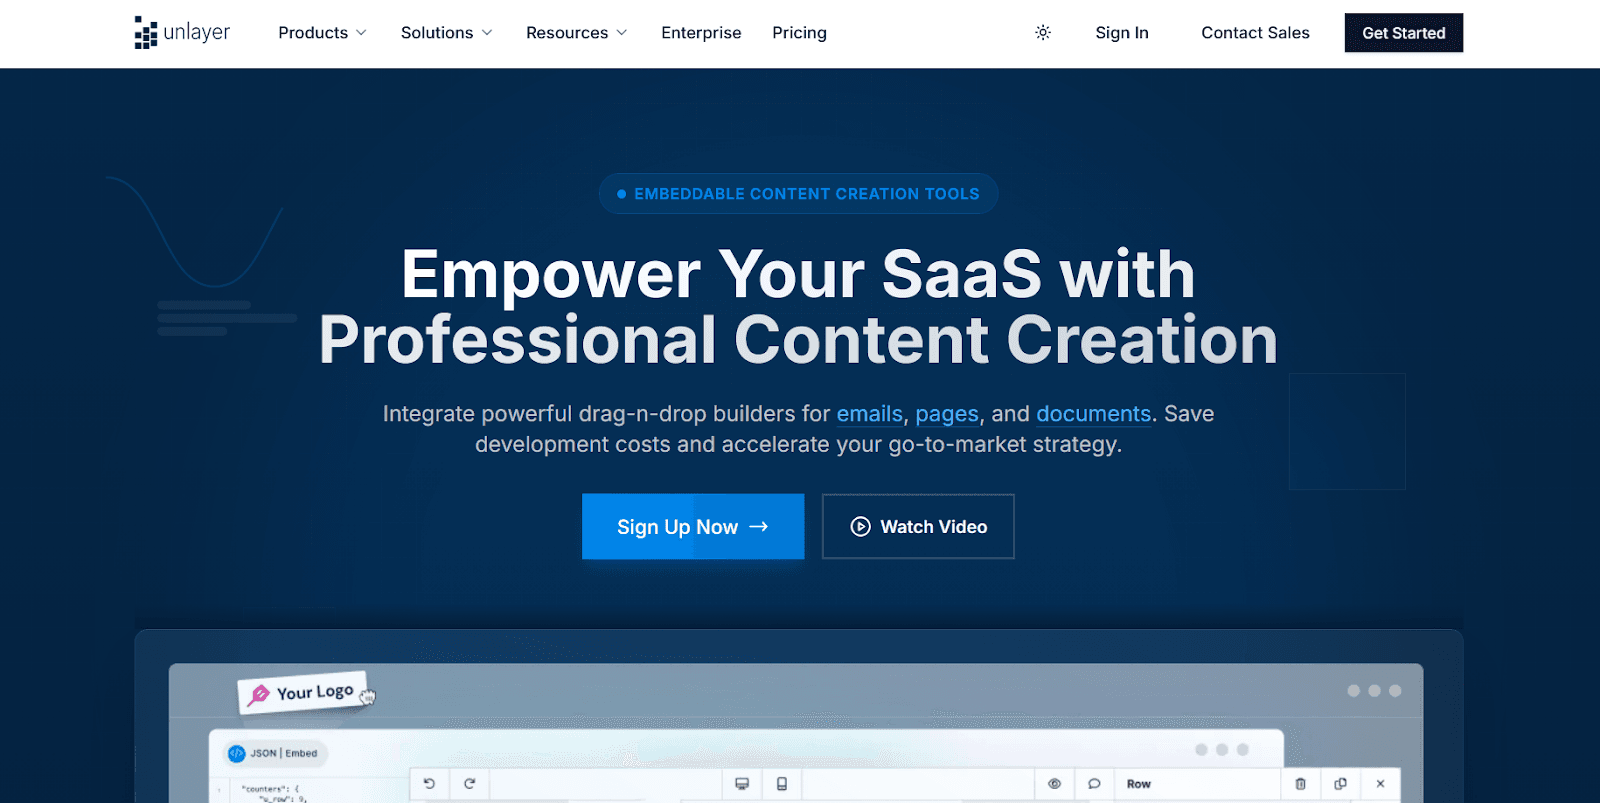Follow the documents link
The image size is (1600, 803).
pos(1093,414)
